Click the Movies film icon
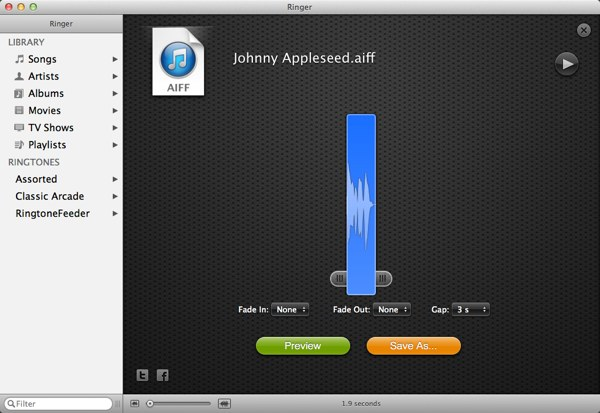Viewport: 600px width, 413px height. tap(19, 110)
